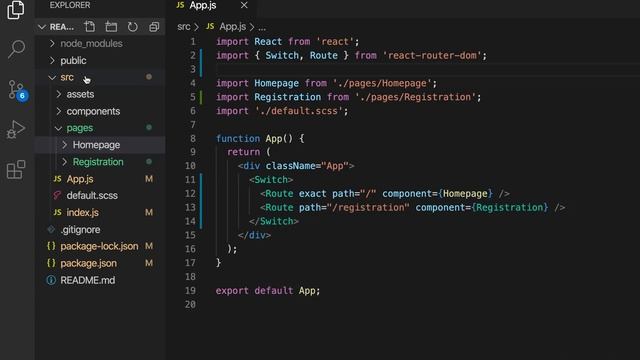640x360 pixels.
Task: Click line number 12 in the gutter
Action: tap(190, 193)
